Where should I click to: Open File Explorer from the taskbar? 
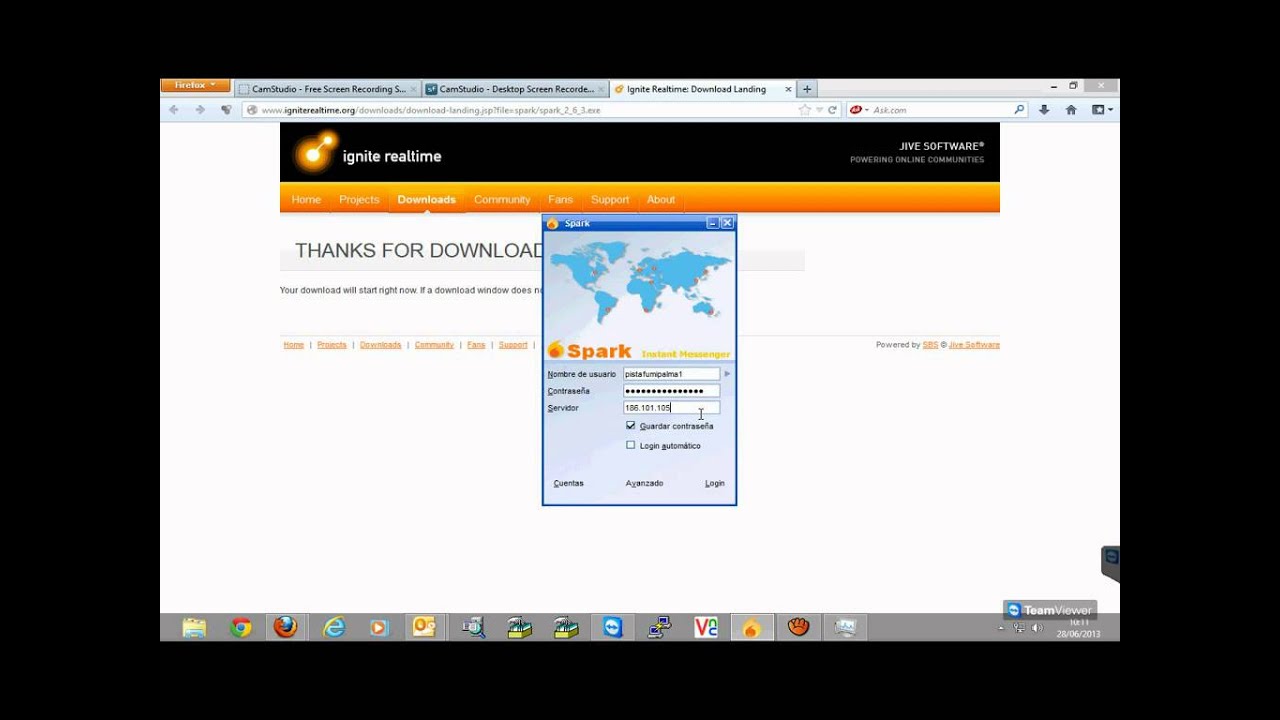(x=194, y=627)
